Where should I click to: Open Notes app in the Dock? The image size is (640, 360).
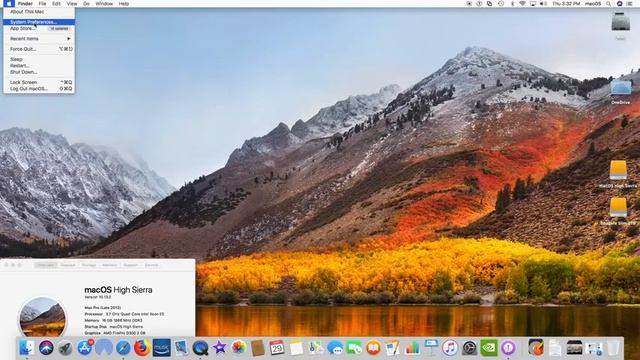tap(296, 348)
